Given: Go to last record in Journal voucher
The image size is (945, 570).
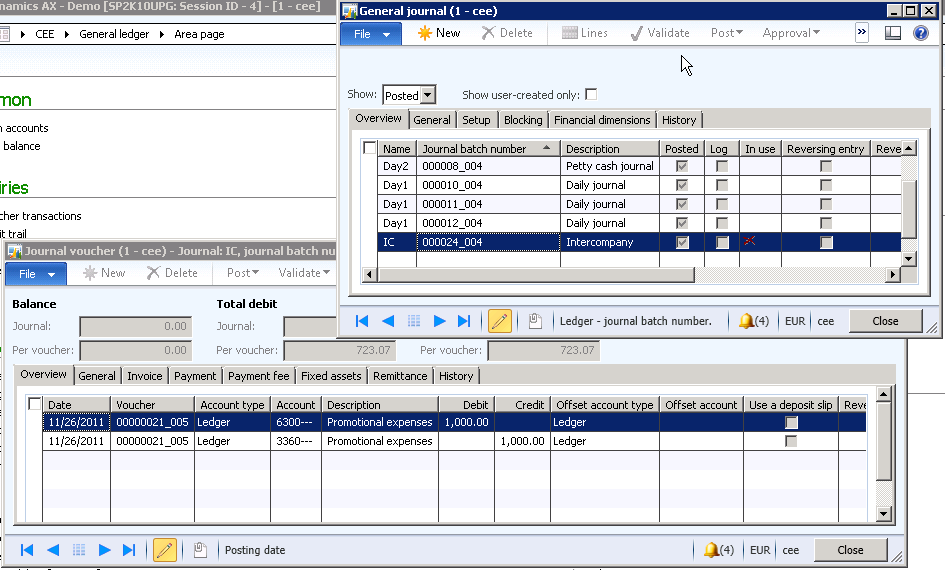Looking at the screenshot, I should (128, 550).
